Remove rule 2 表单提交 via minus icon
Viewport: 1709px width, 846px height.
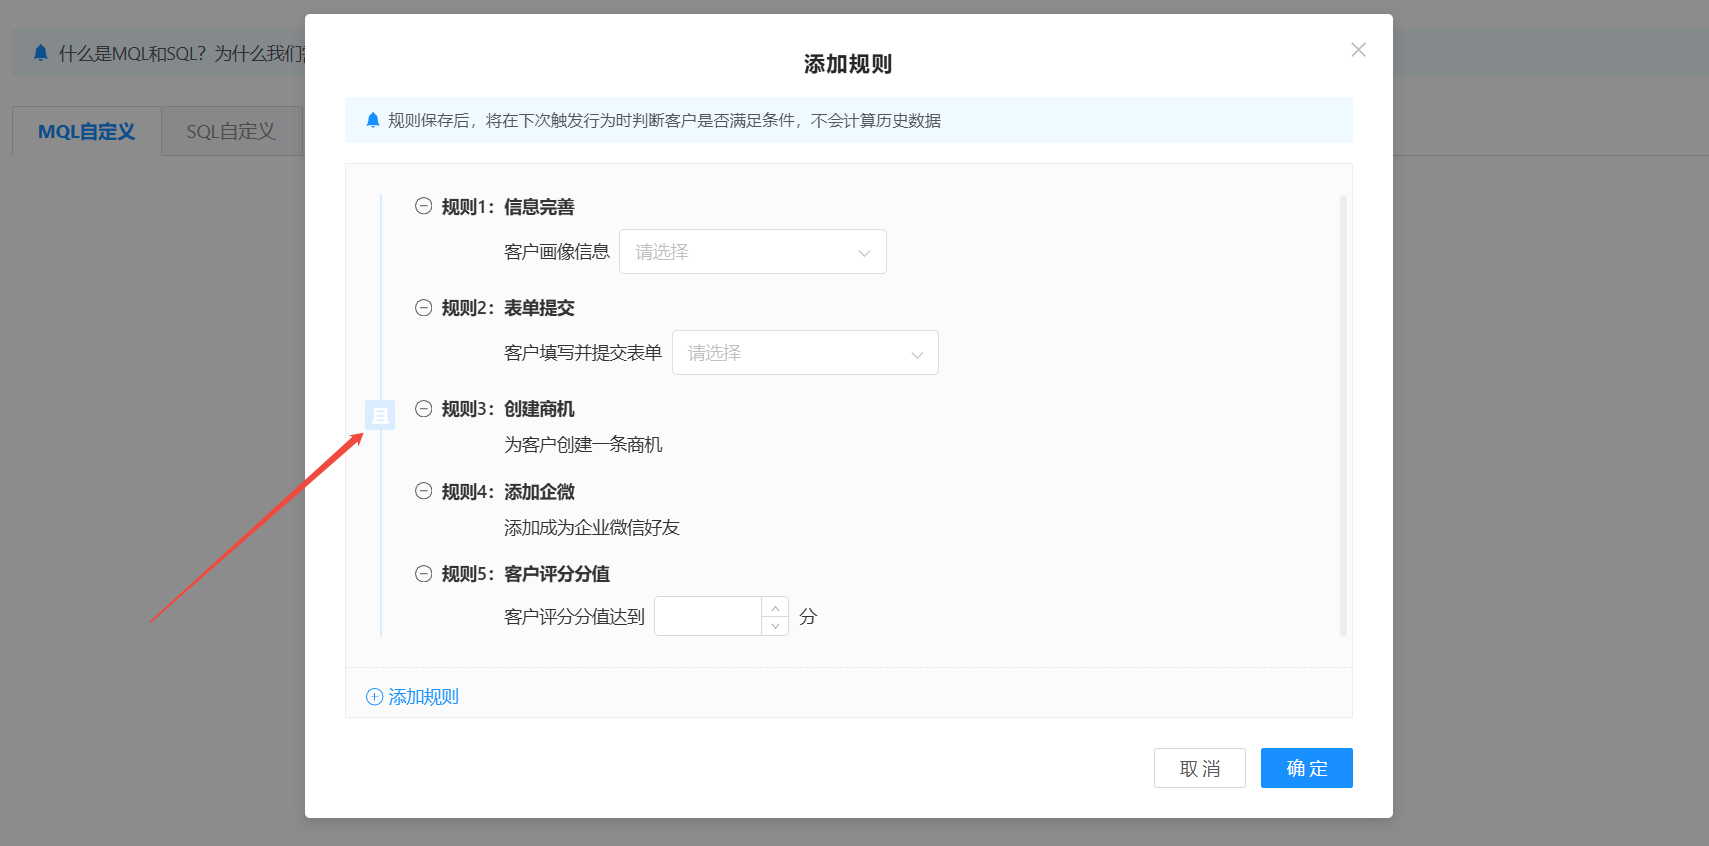(423, 307)
